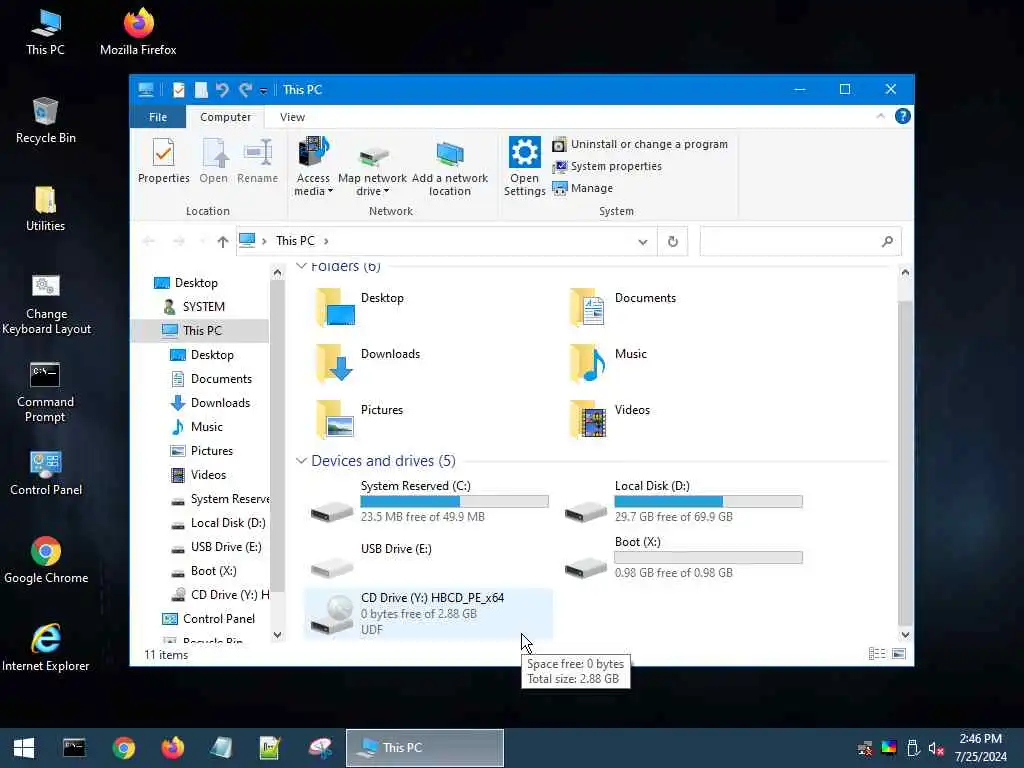Click the search box in Explorer
Screen dimensions: 1024x768
tap(800, 242)
